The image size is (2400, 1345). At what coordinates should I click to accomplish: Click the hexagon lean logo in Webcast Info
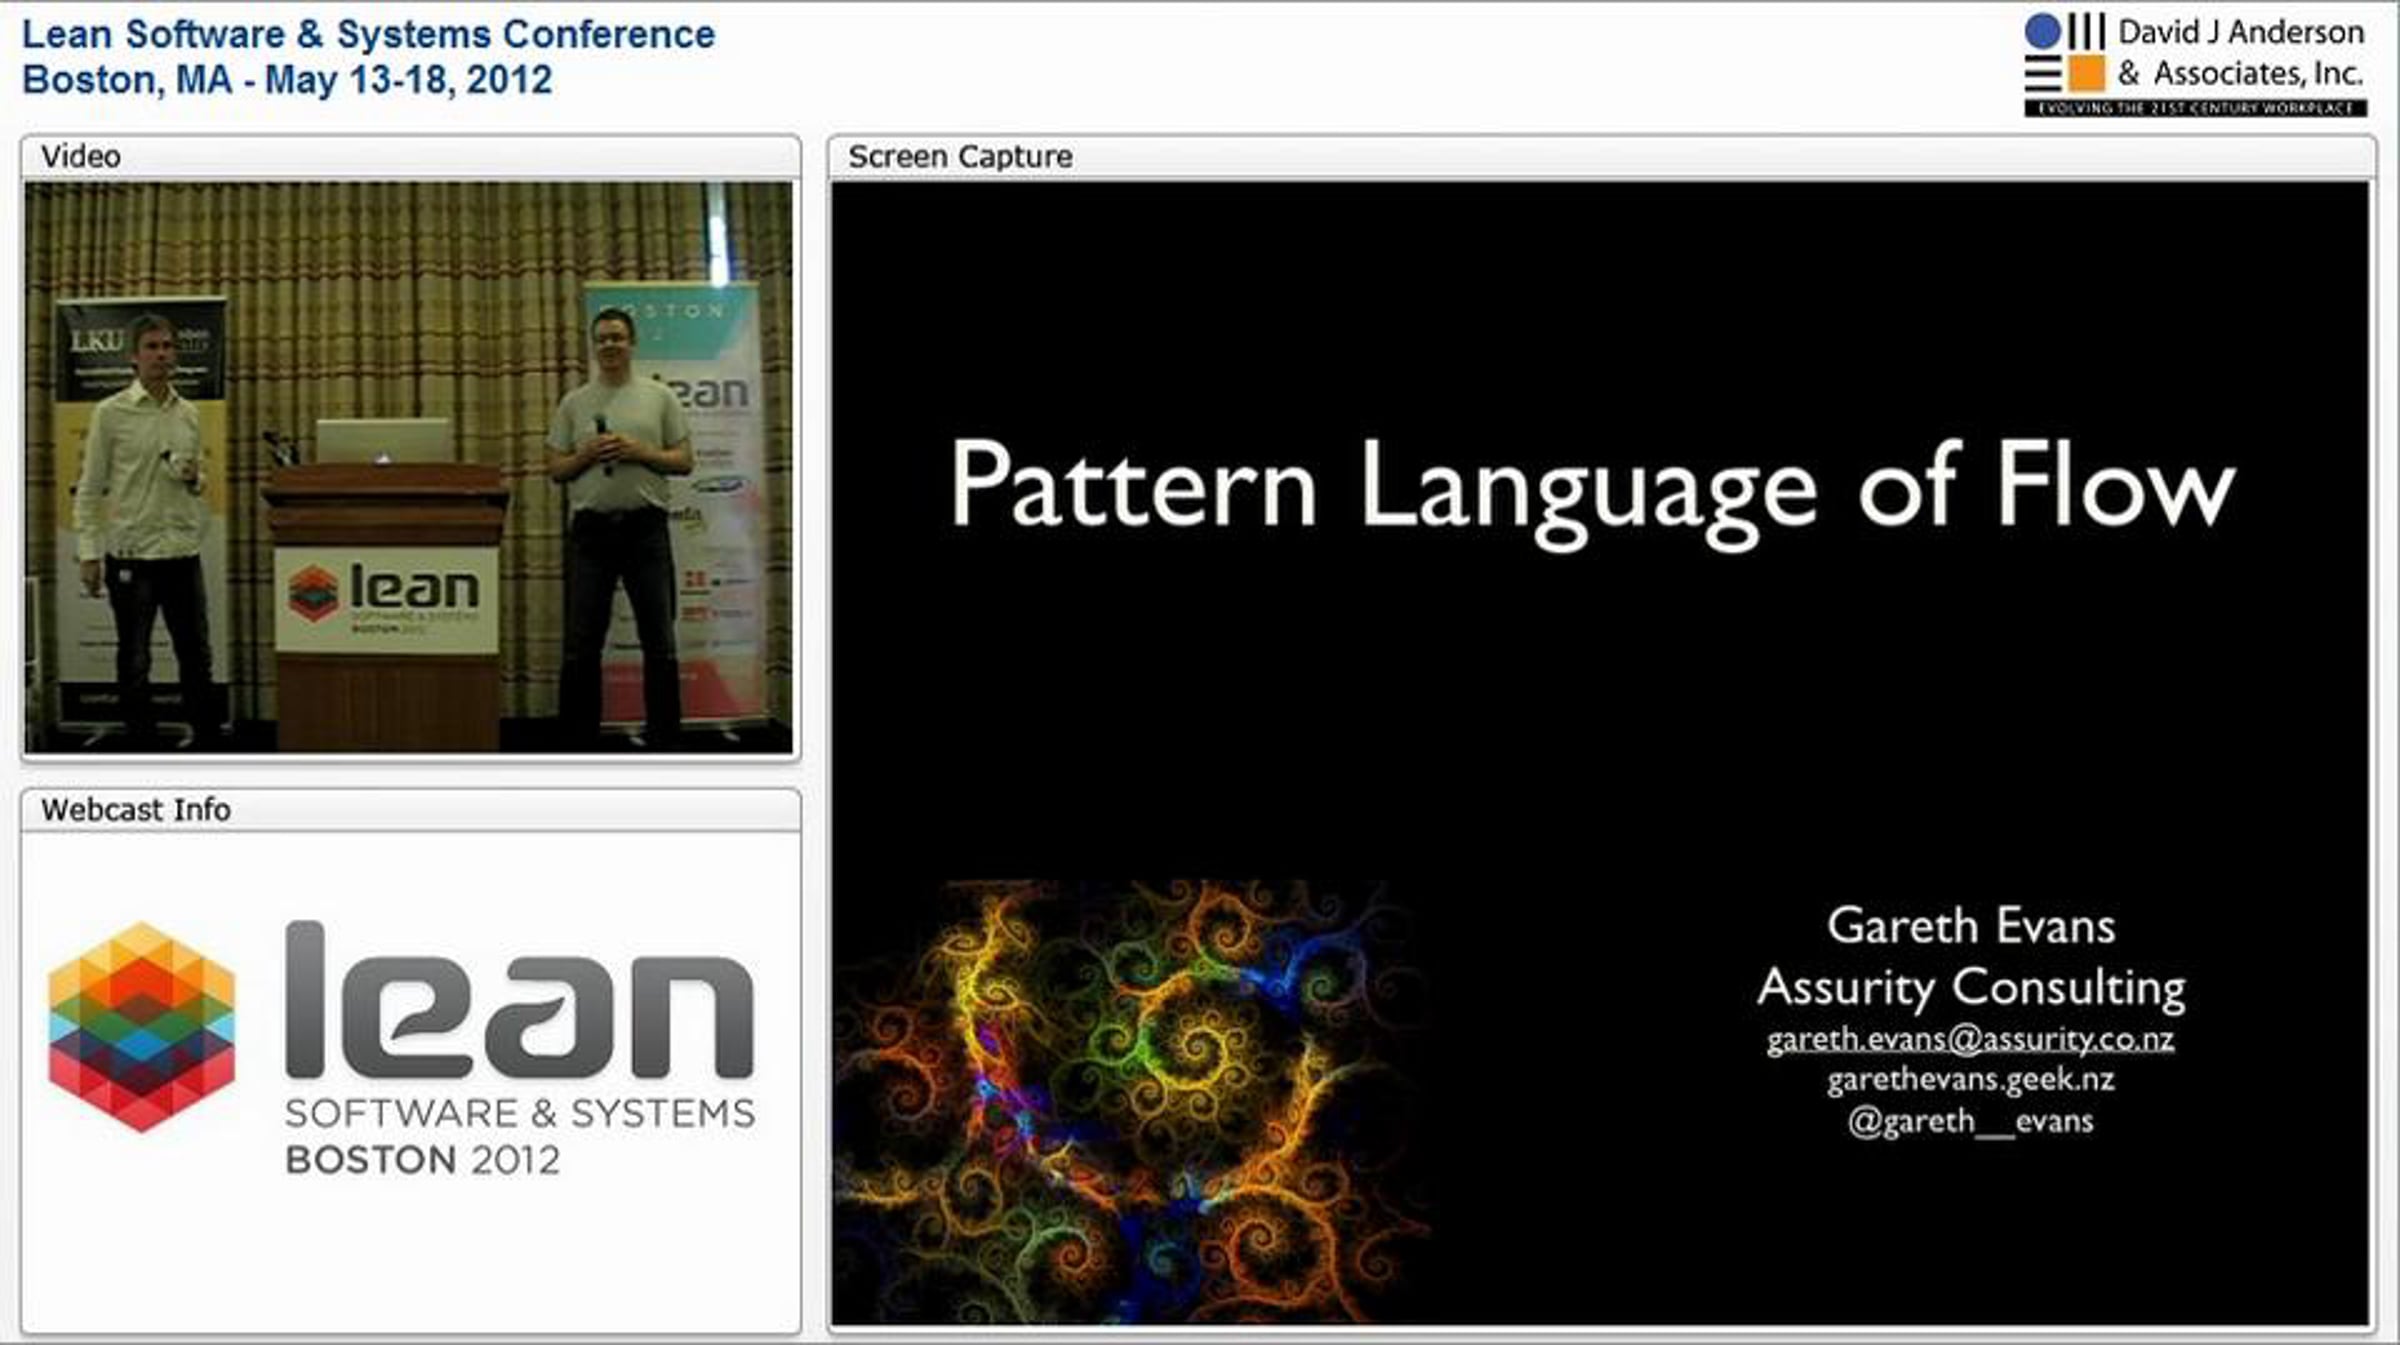141,1027
